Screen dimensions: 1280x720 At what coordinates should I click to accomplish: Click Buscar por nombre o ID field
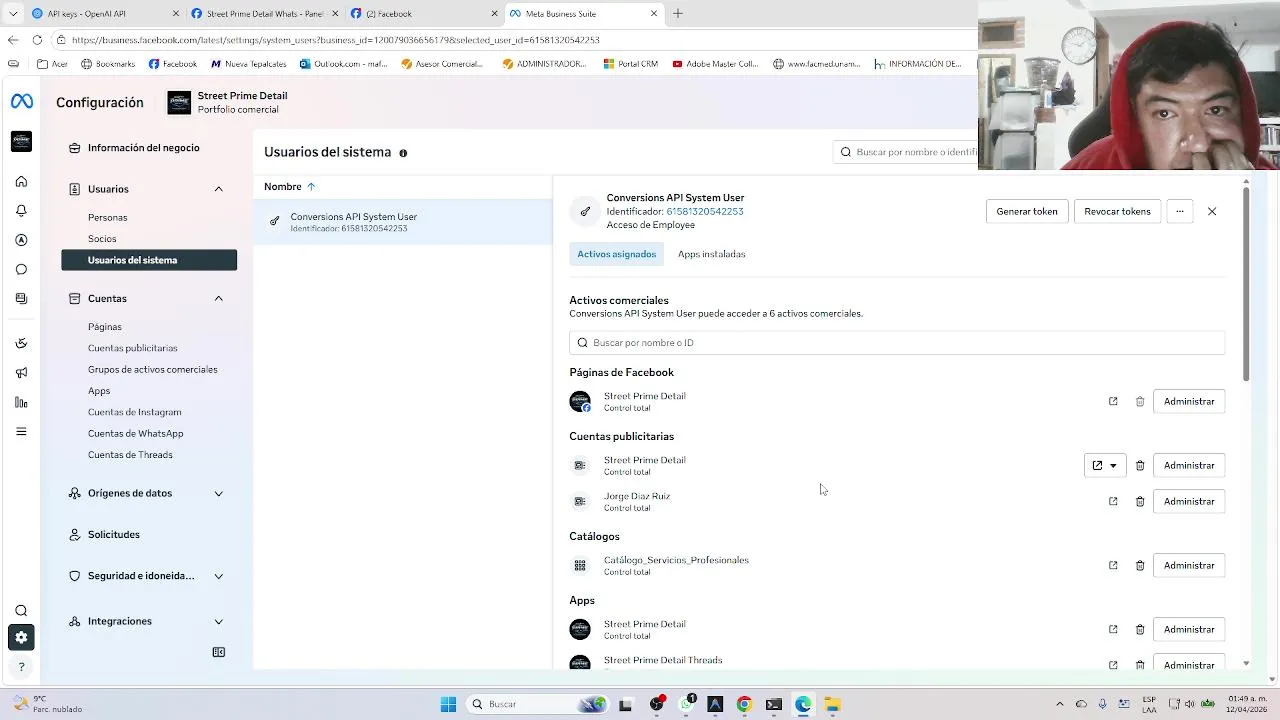(x=897, y=342)
